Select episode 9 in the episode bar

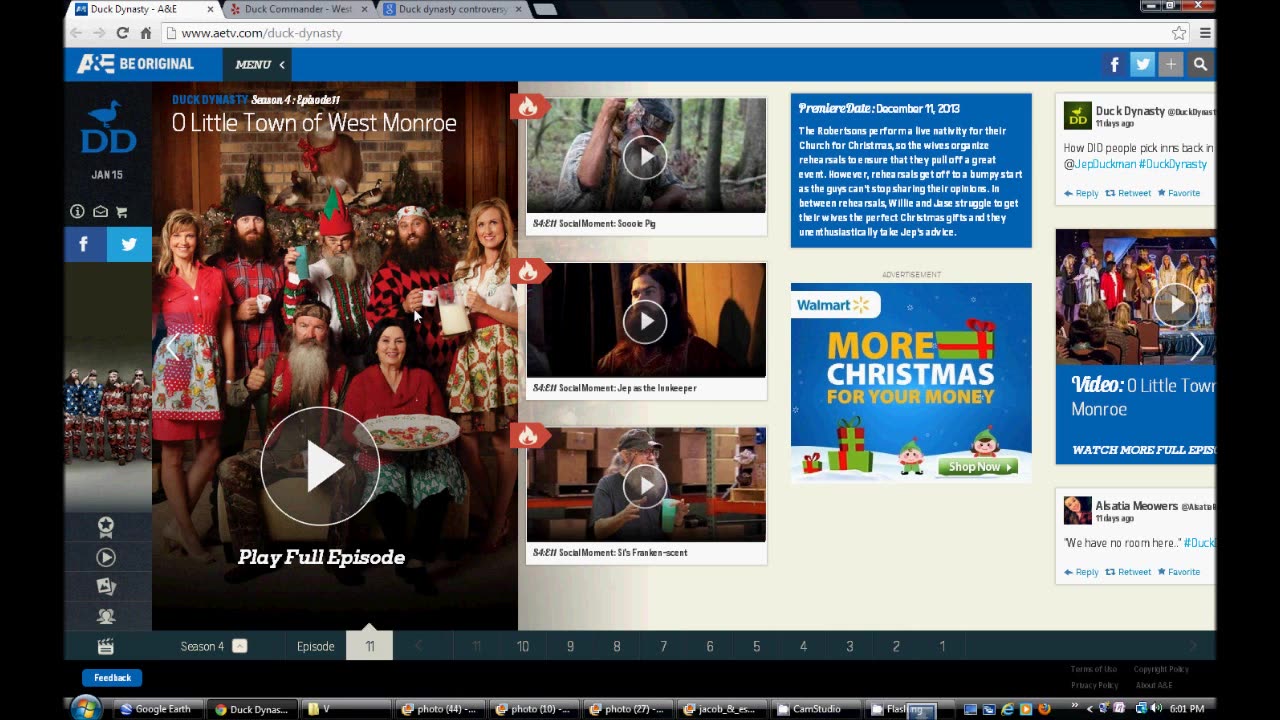[x=570, y=646]
